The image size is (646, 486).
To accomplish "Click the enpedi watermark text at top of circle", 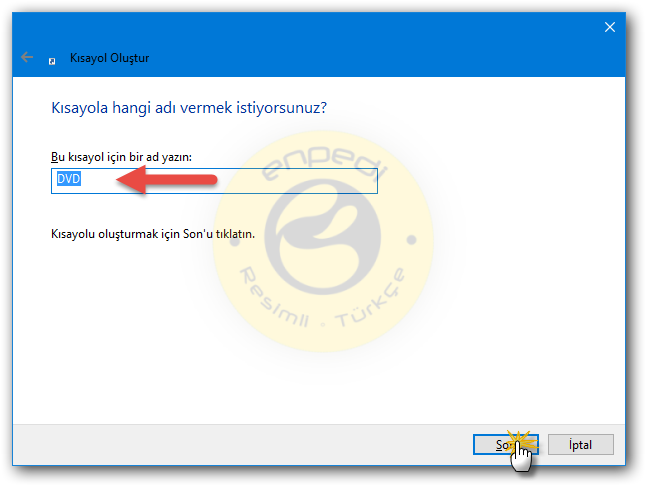I will pos(323,163).
